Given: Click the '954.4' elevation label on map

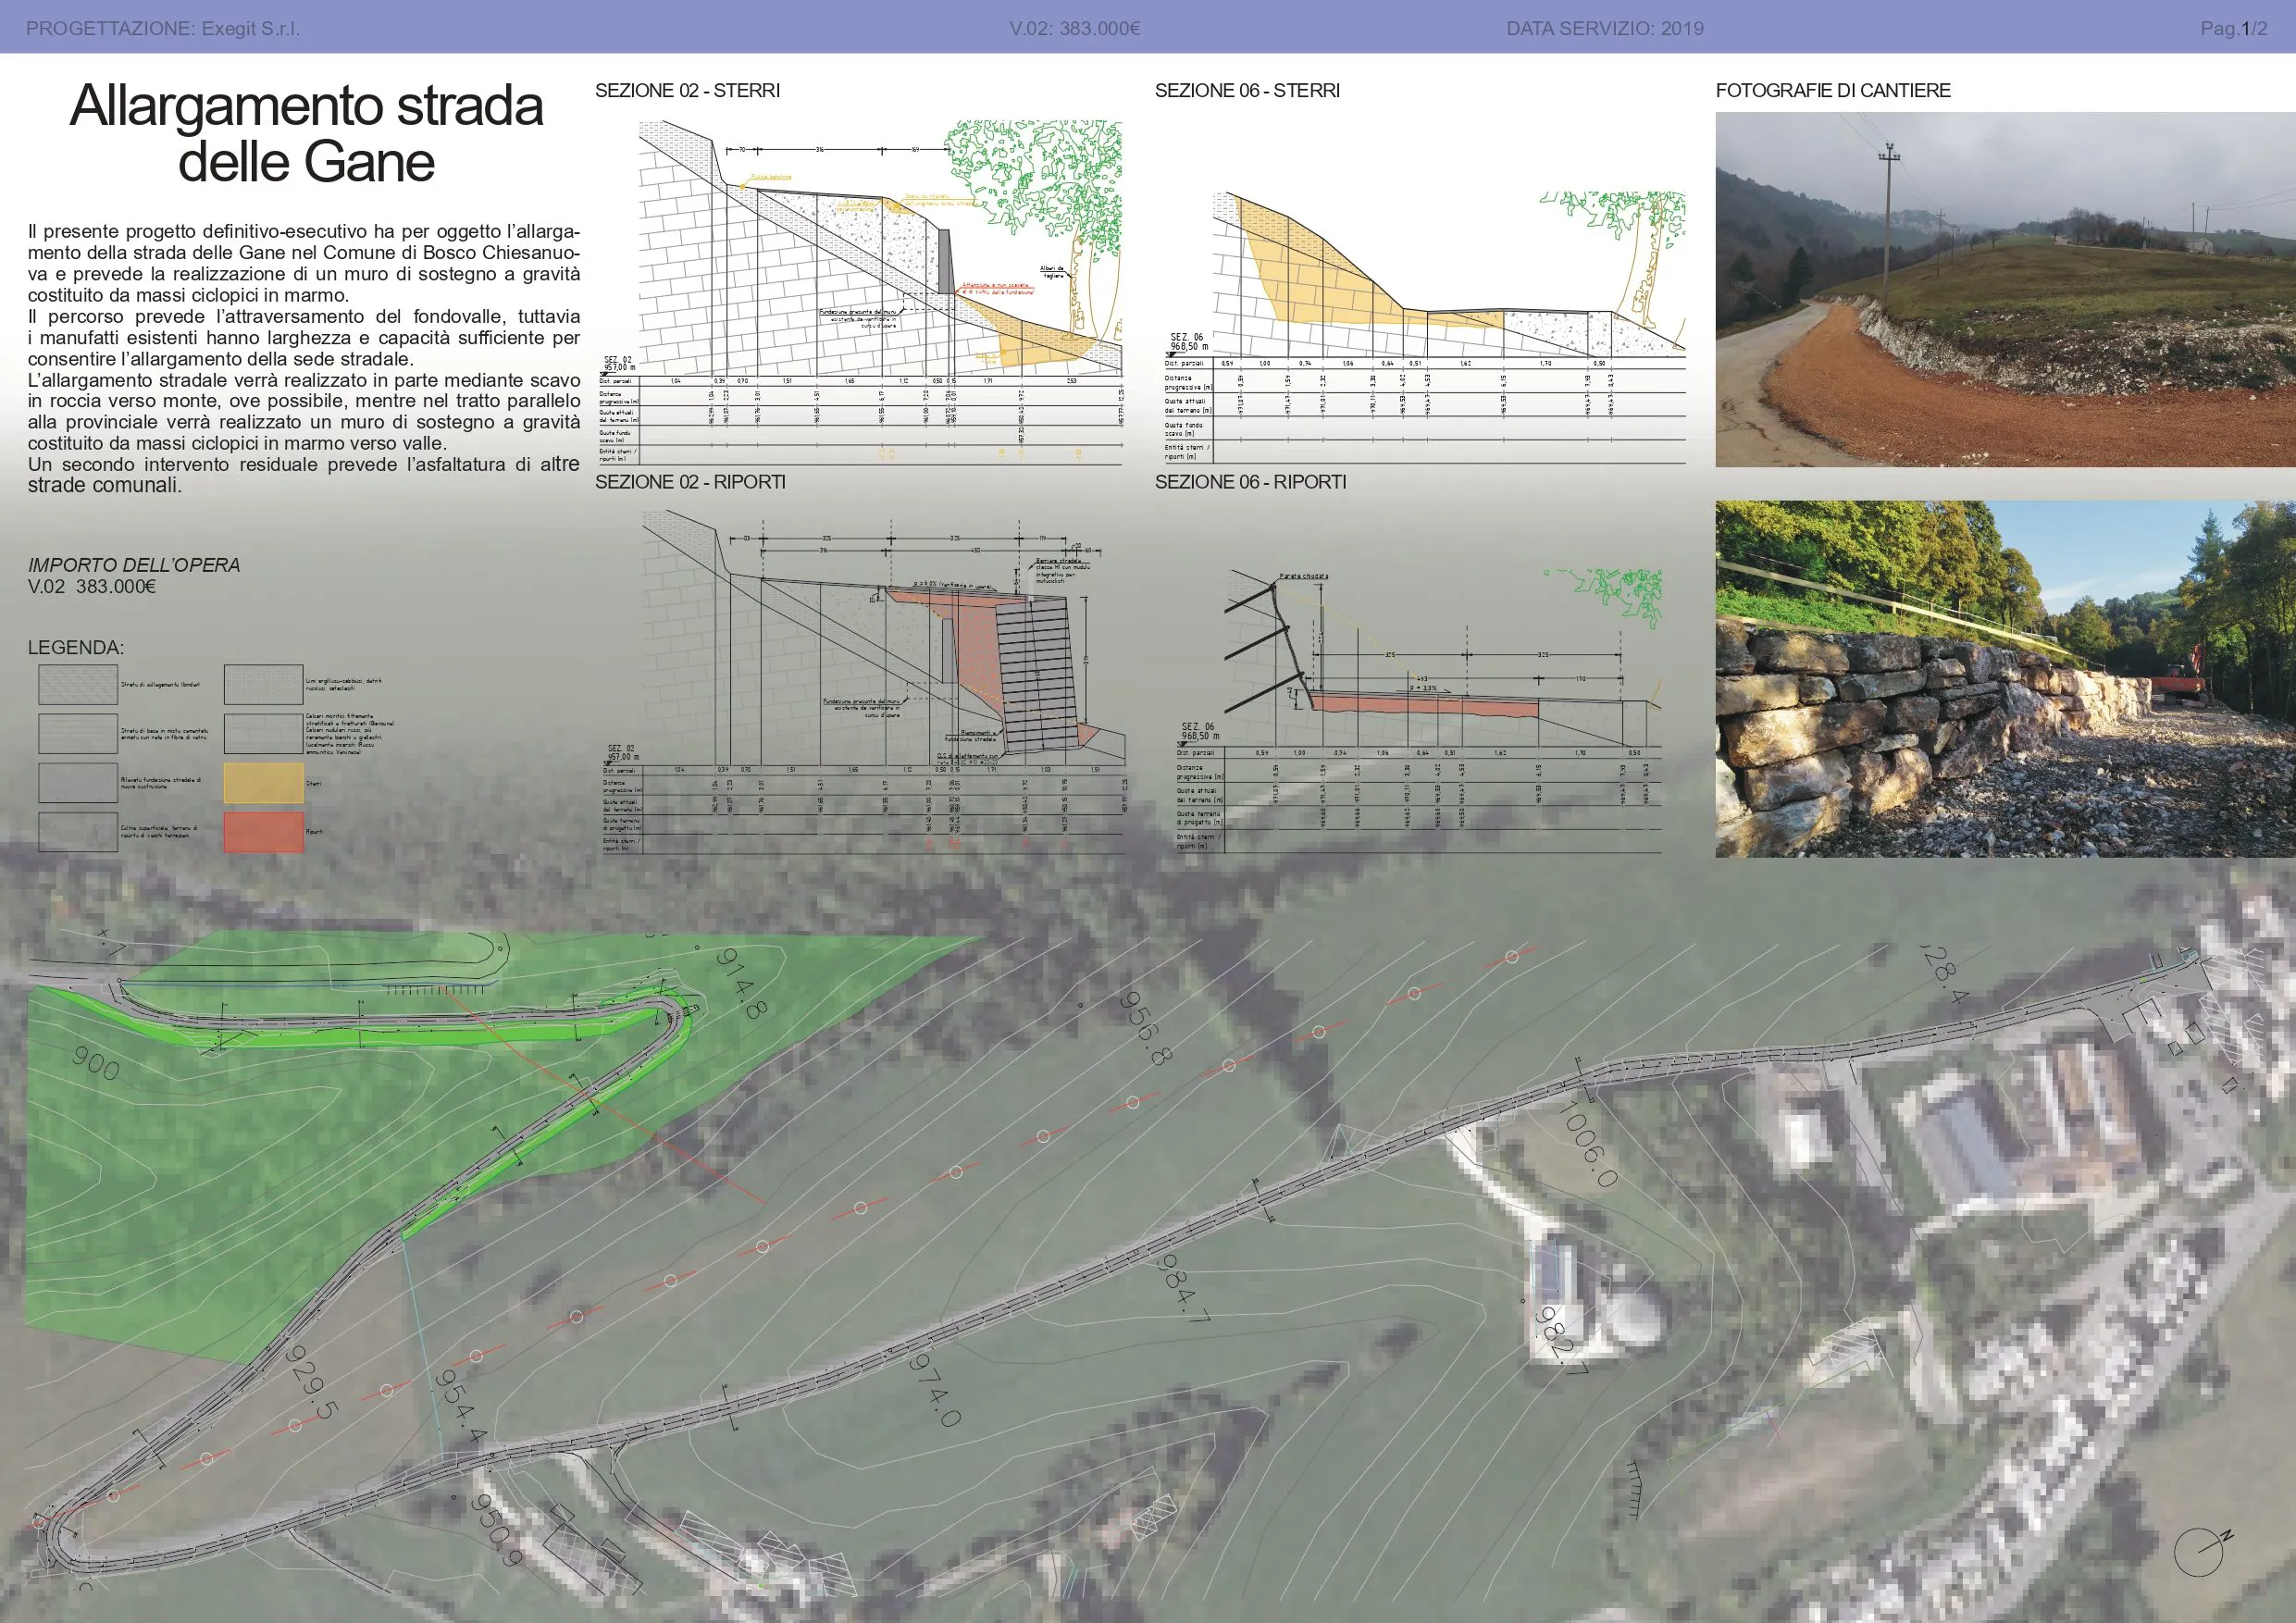Looking at the screenshot, I should coord(460,1406).
